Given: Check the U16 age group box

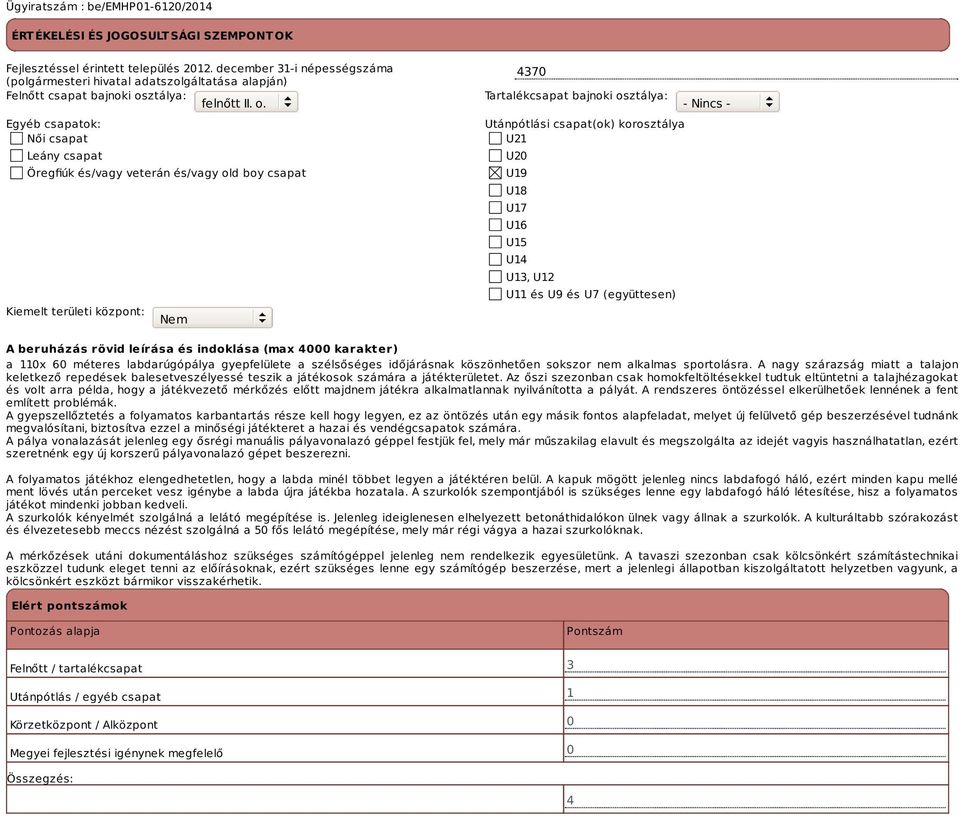Looking at the screenshot, I should tap(495, 225).
